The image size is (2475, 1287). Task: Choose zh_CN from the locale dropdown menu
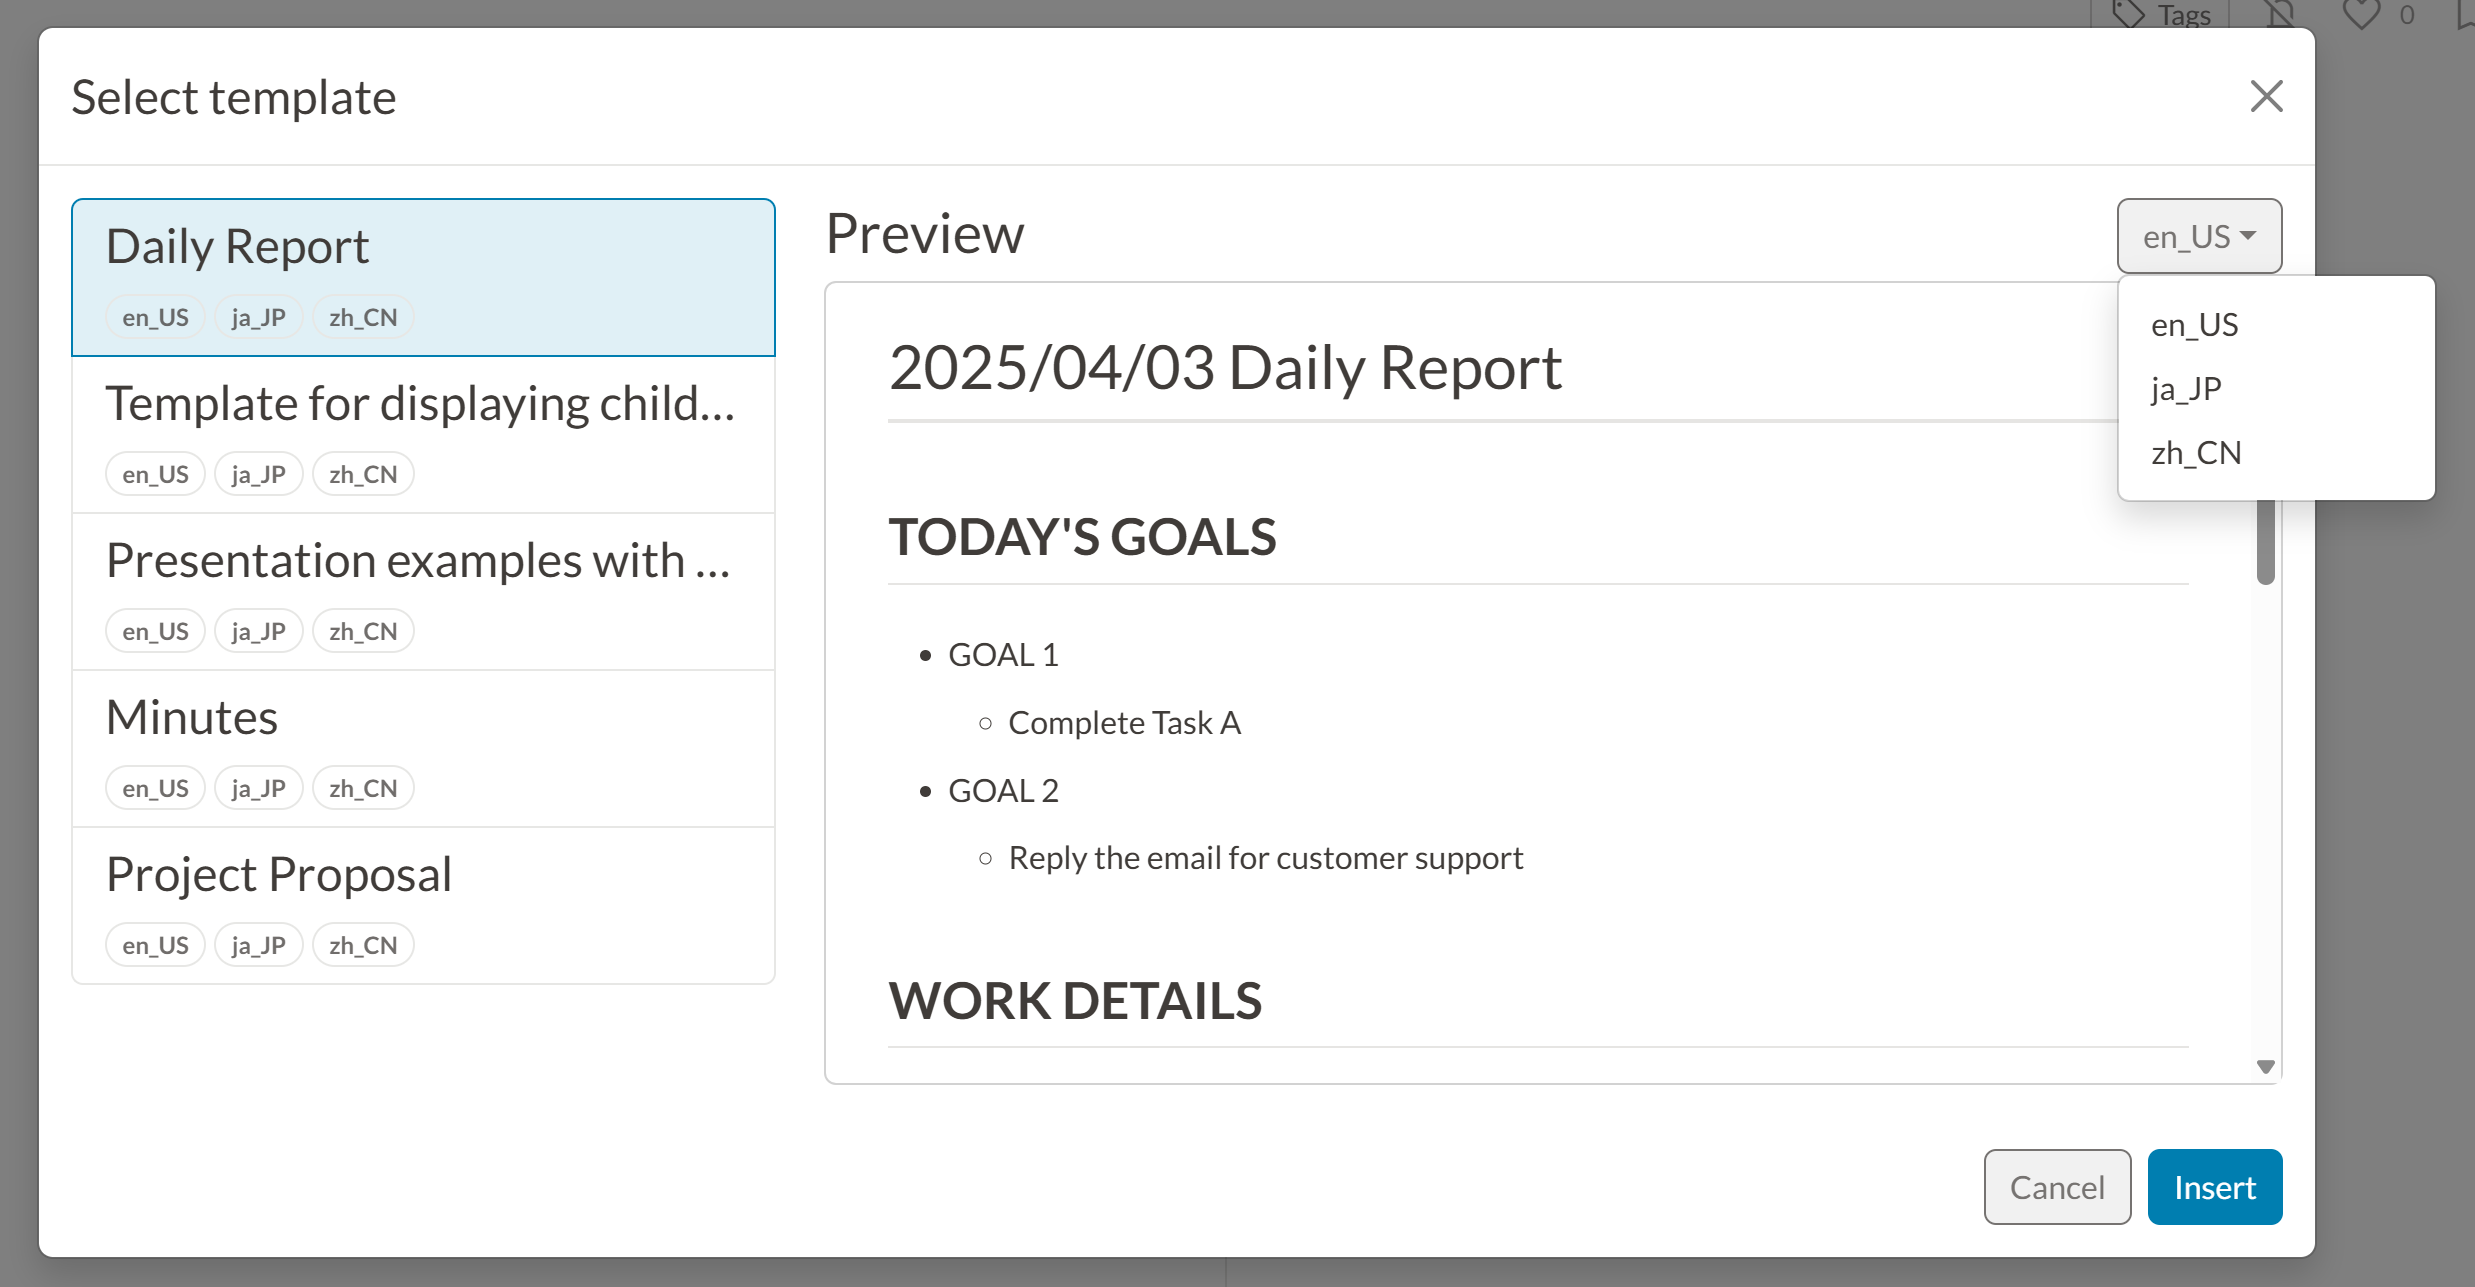[x=2196, y=453]
